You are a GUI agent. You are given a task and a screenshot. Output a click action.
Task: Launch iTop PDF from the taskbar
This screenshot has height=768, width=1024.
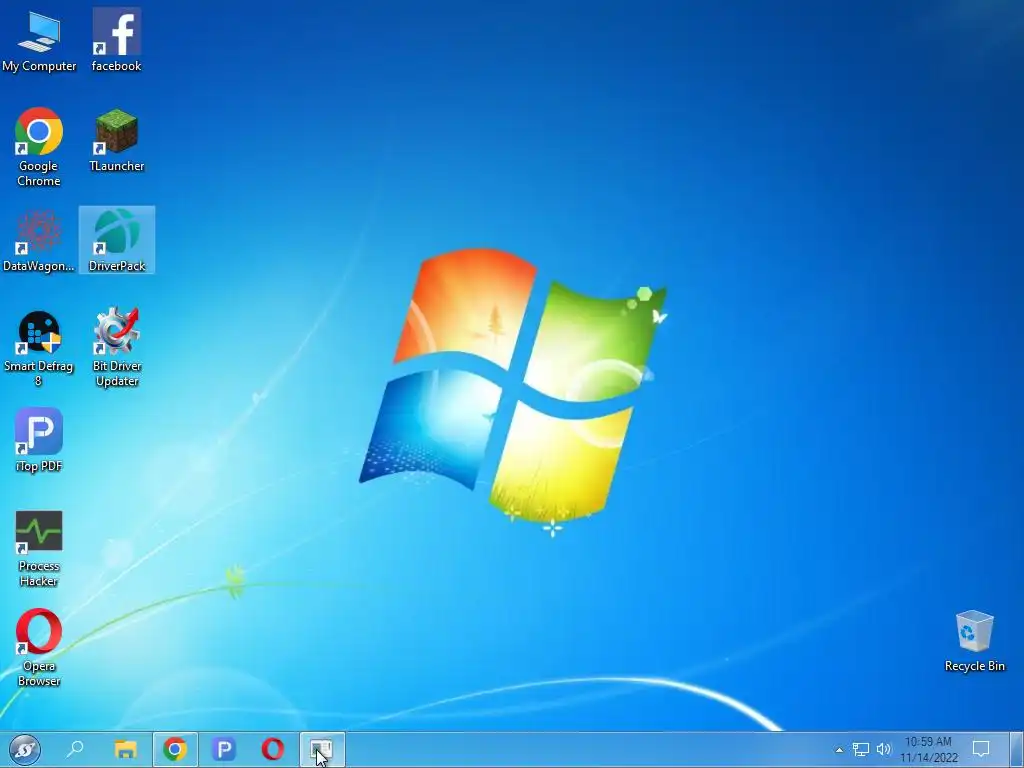click(223, 750)
